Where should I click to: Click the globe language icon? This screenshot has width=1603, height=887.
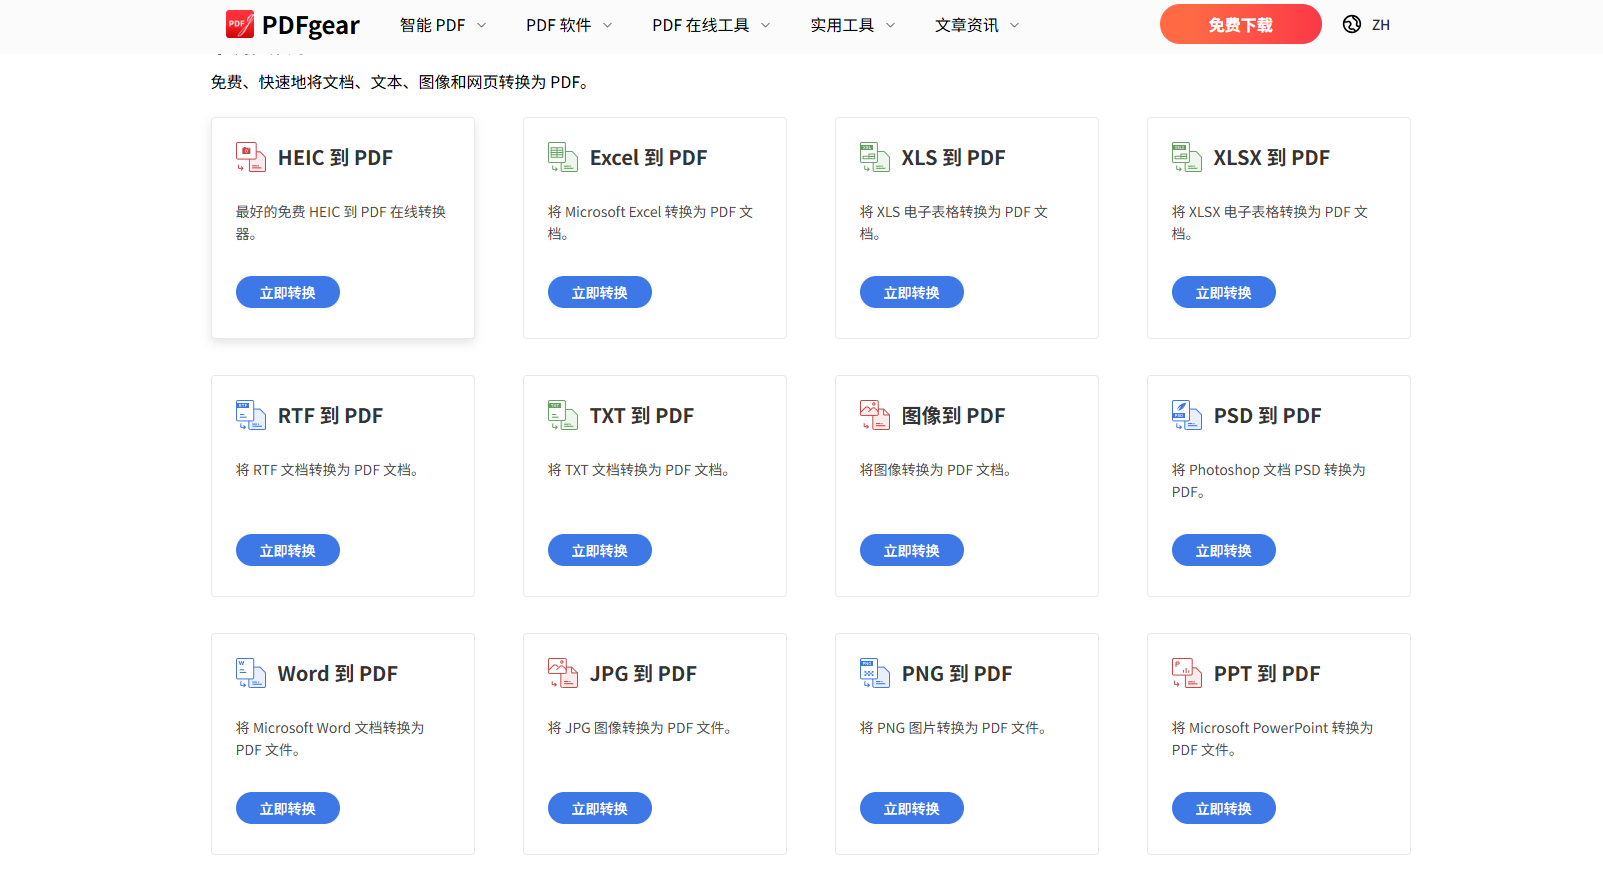pyautogui.click(x=1352, y=24)
